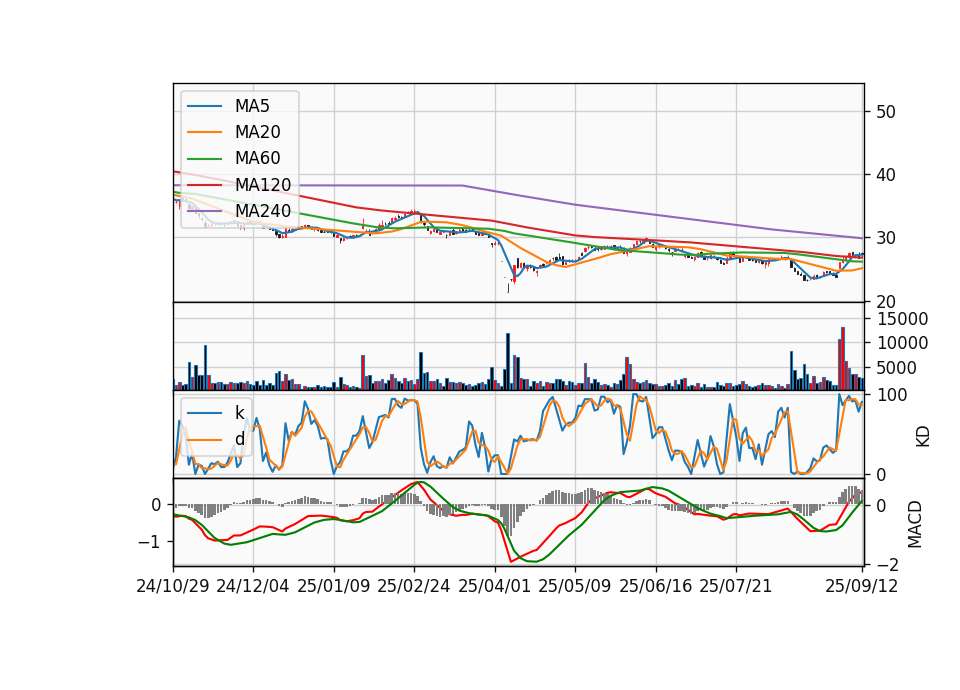Click the volume axis value 5000
This screenshot has width=960, height=690.
coord(897,368)
